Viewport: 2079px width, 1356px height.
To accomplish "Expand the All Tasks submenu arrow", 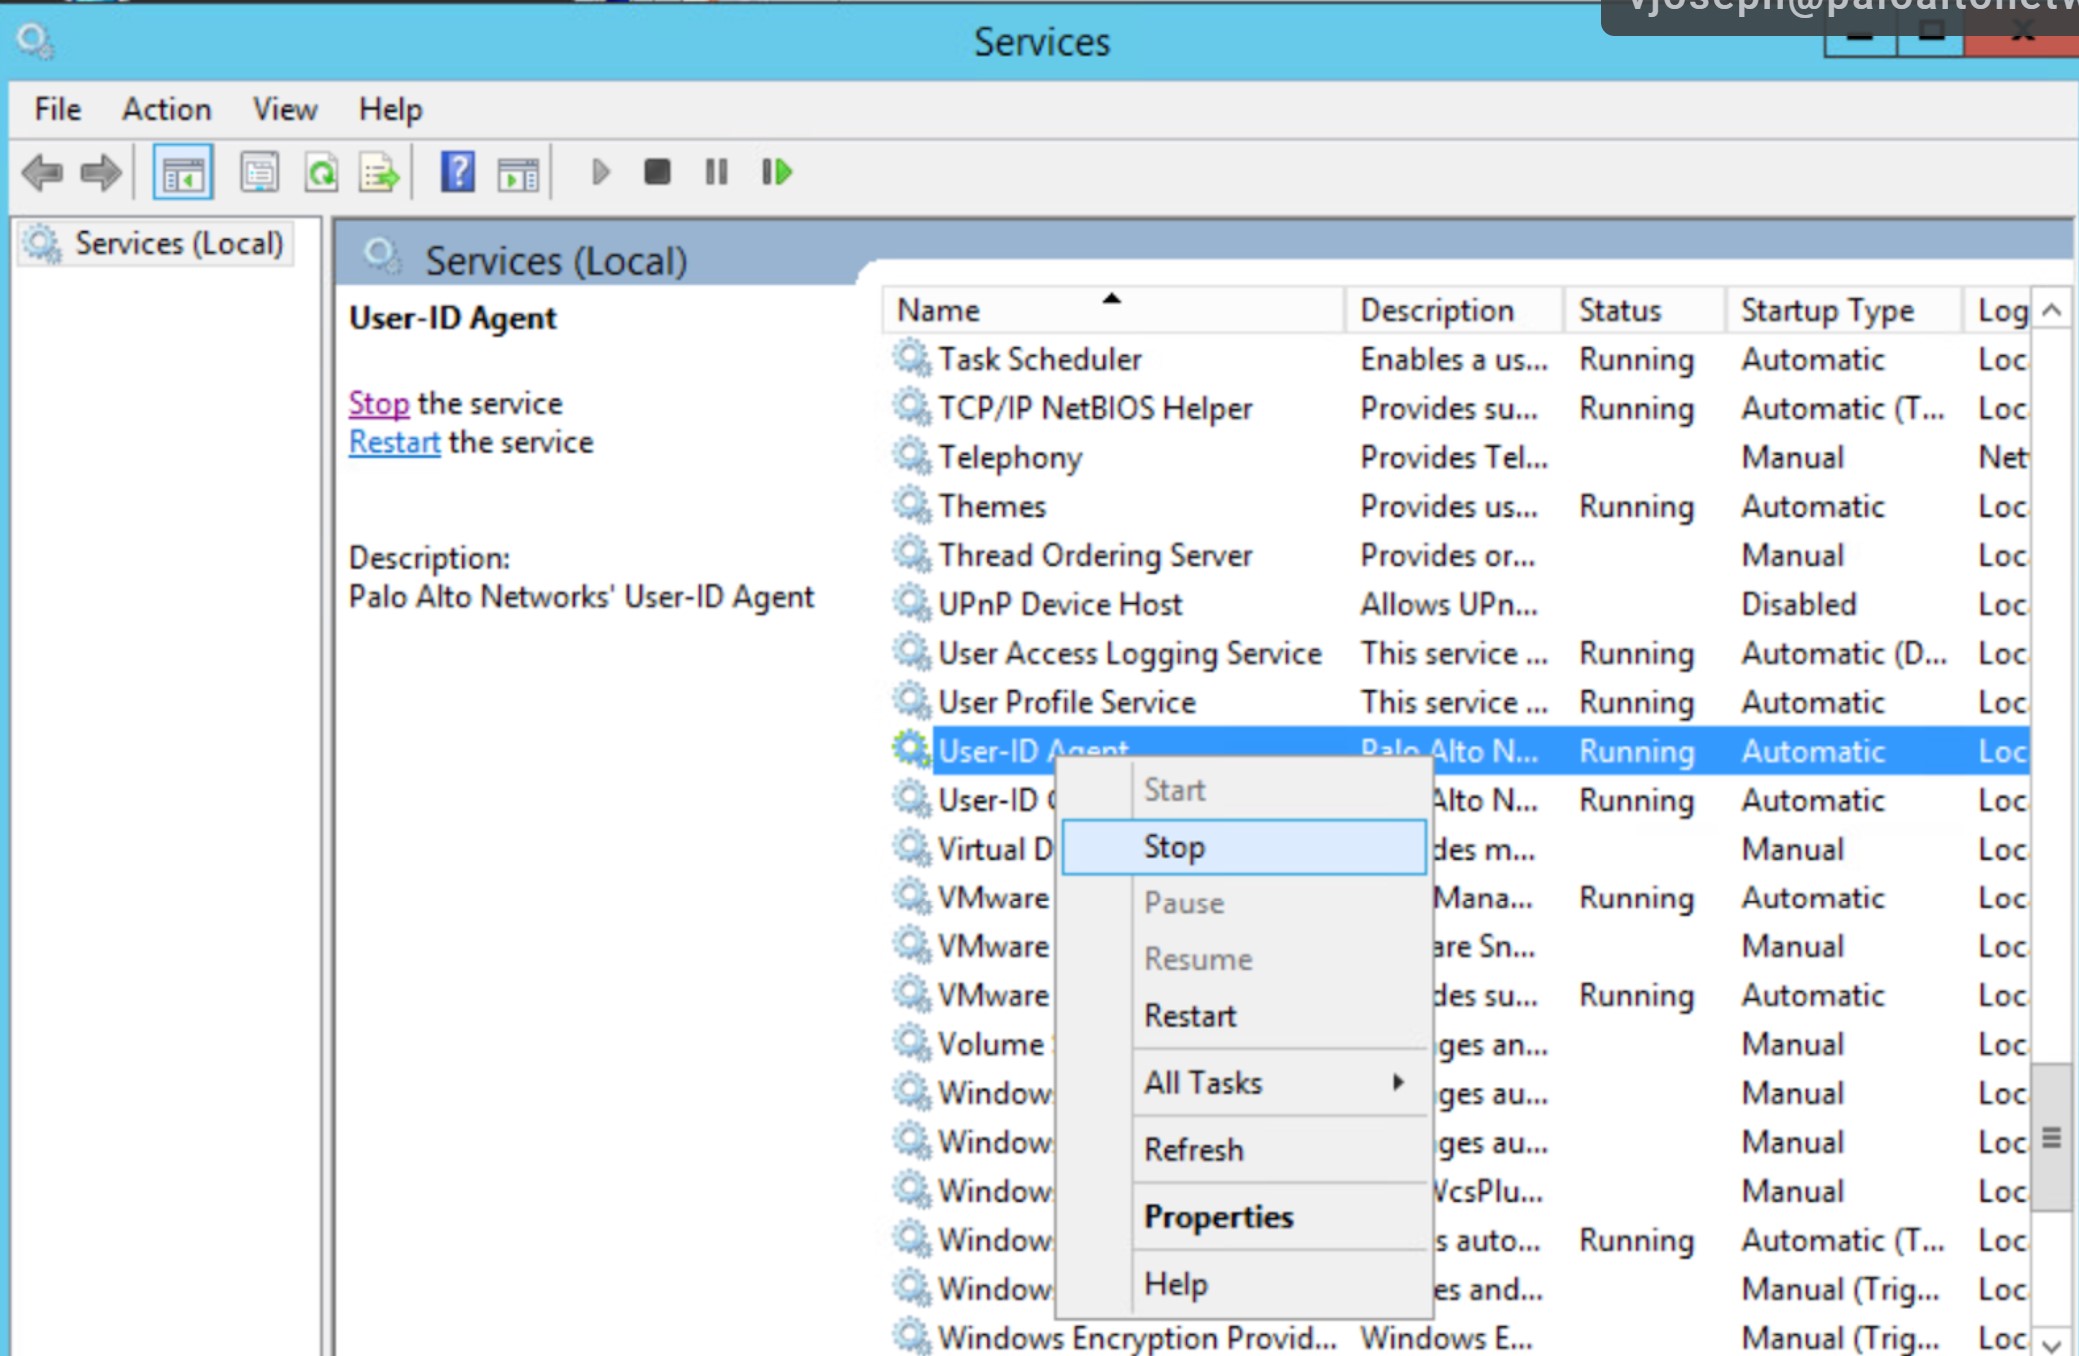I will pos(1399,1082).
